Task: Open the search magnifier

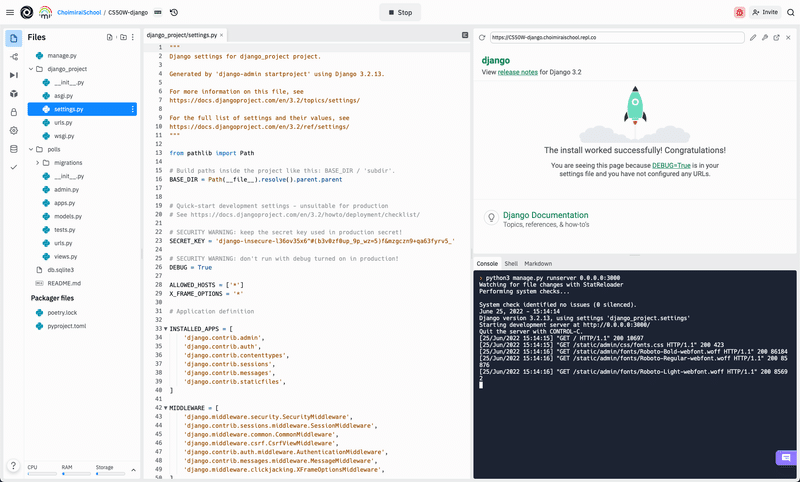Action: [x=790, y=12]
